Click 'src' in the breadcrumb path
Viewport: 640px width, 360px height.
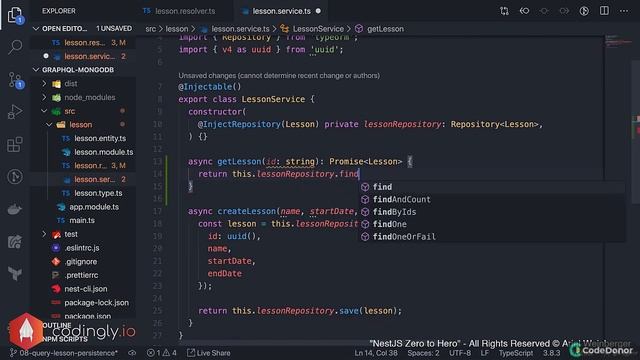point(151,29)
